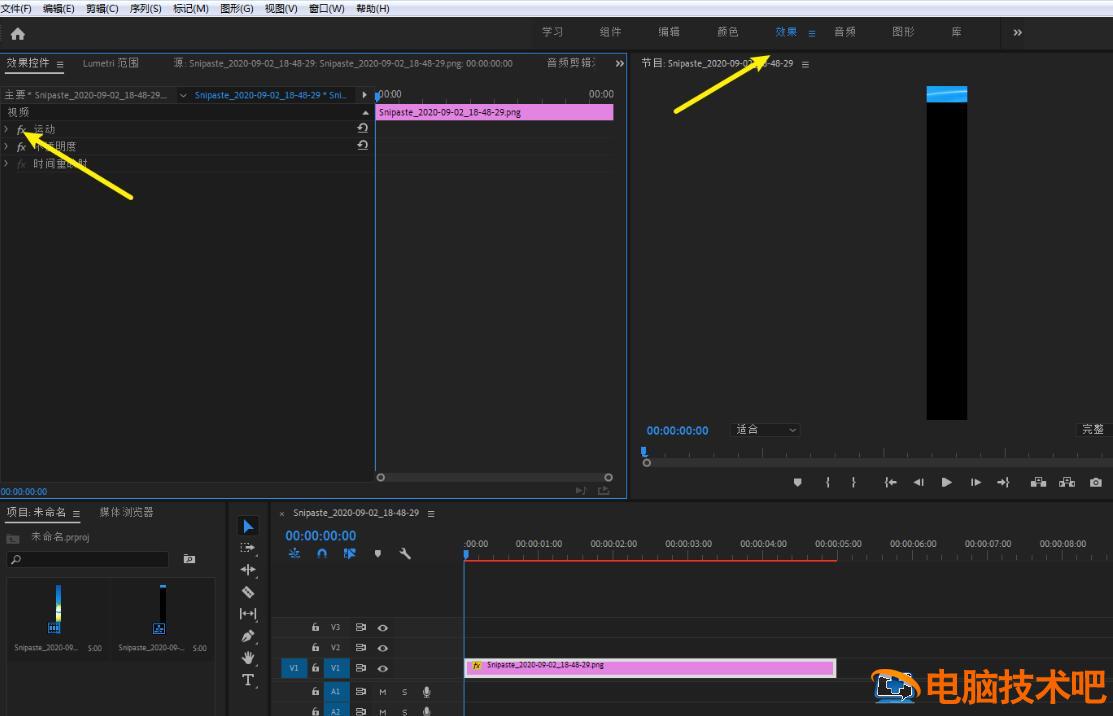Expand the Time Remapping effect
The image size is (1113, 716).
click(6, 163)
